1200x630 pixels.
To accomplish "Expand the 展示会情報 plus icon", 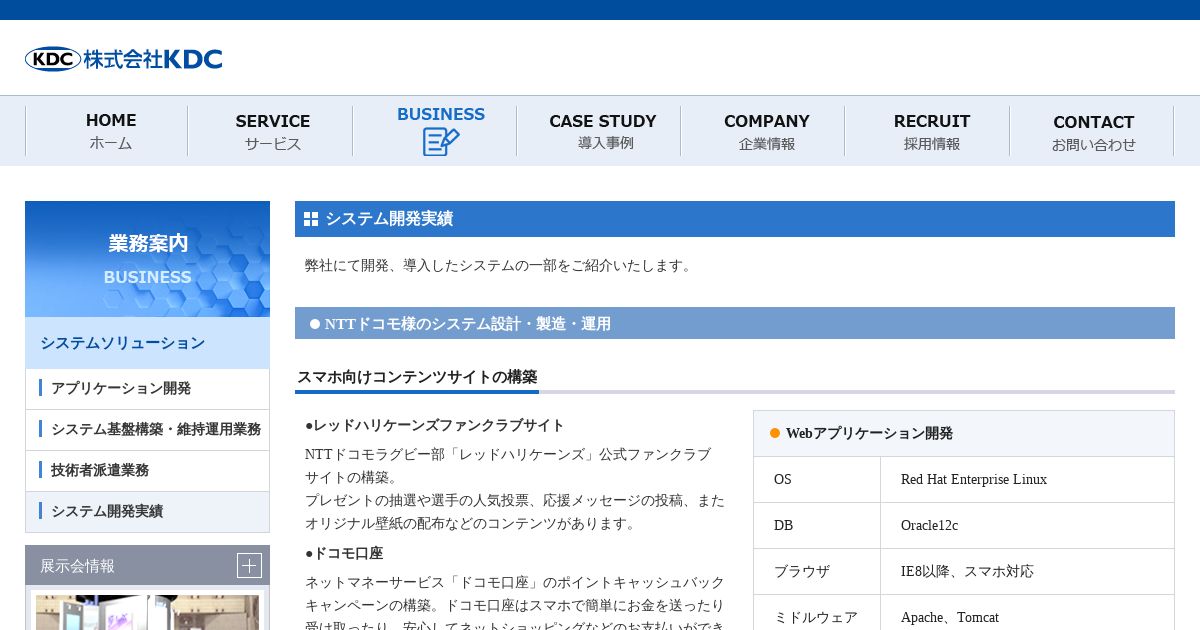I will pos(249,565).
